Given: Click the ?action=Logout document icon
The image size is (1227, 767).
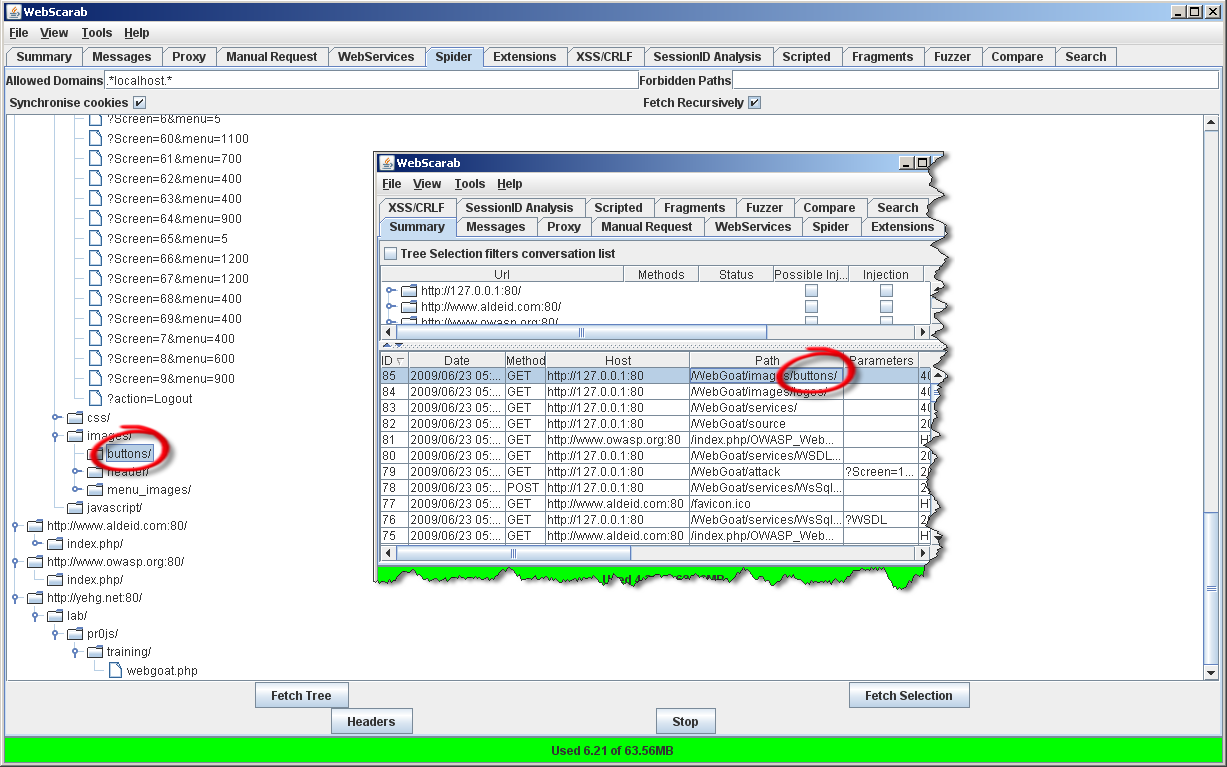Looking at the screenshot, I should tap(95, 399).
